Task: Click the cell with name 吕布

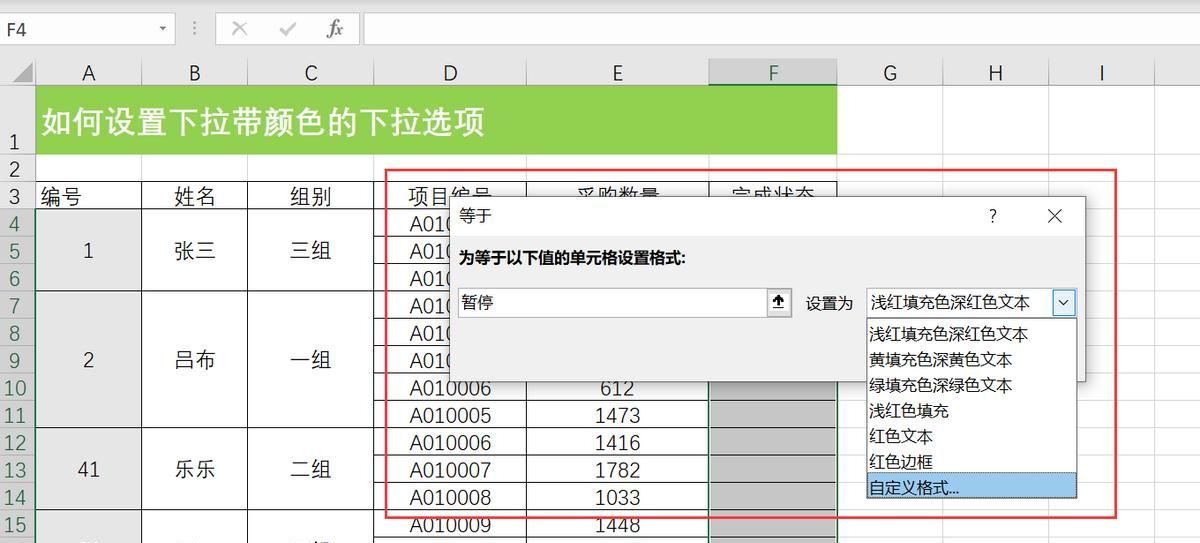Action: tap(195, 360)
